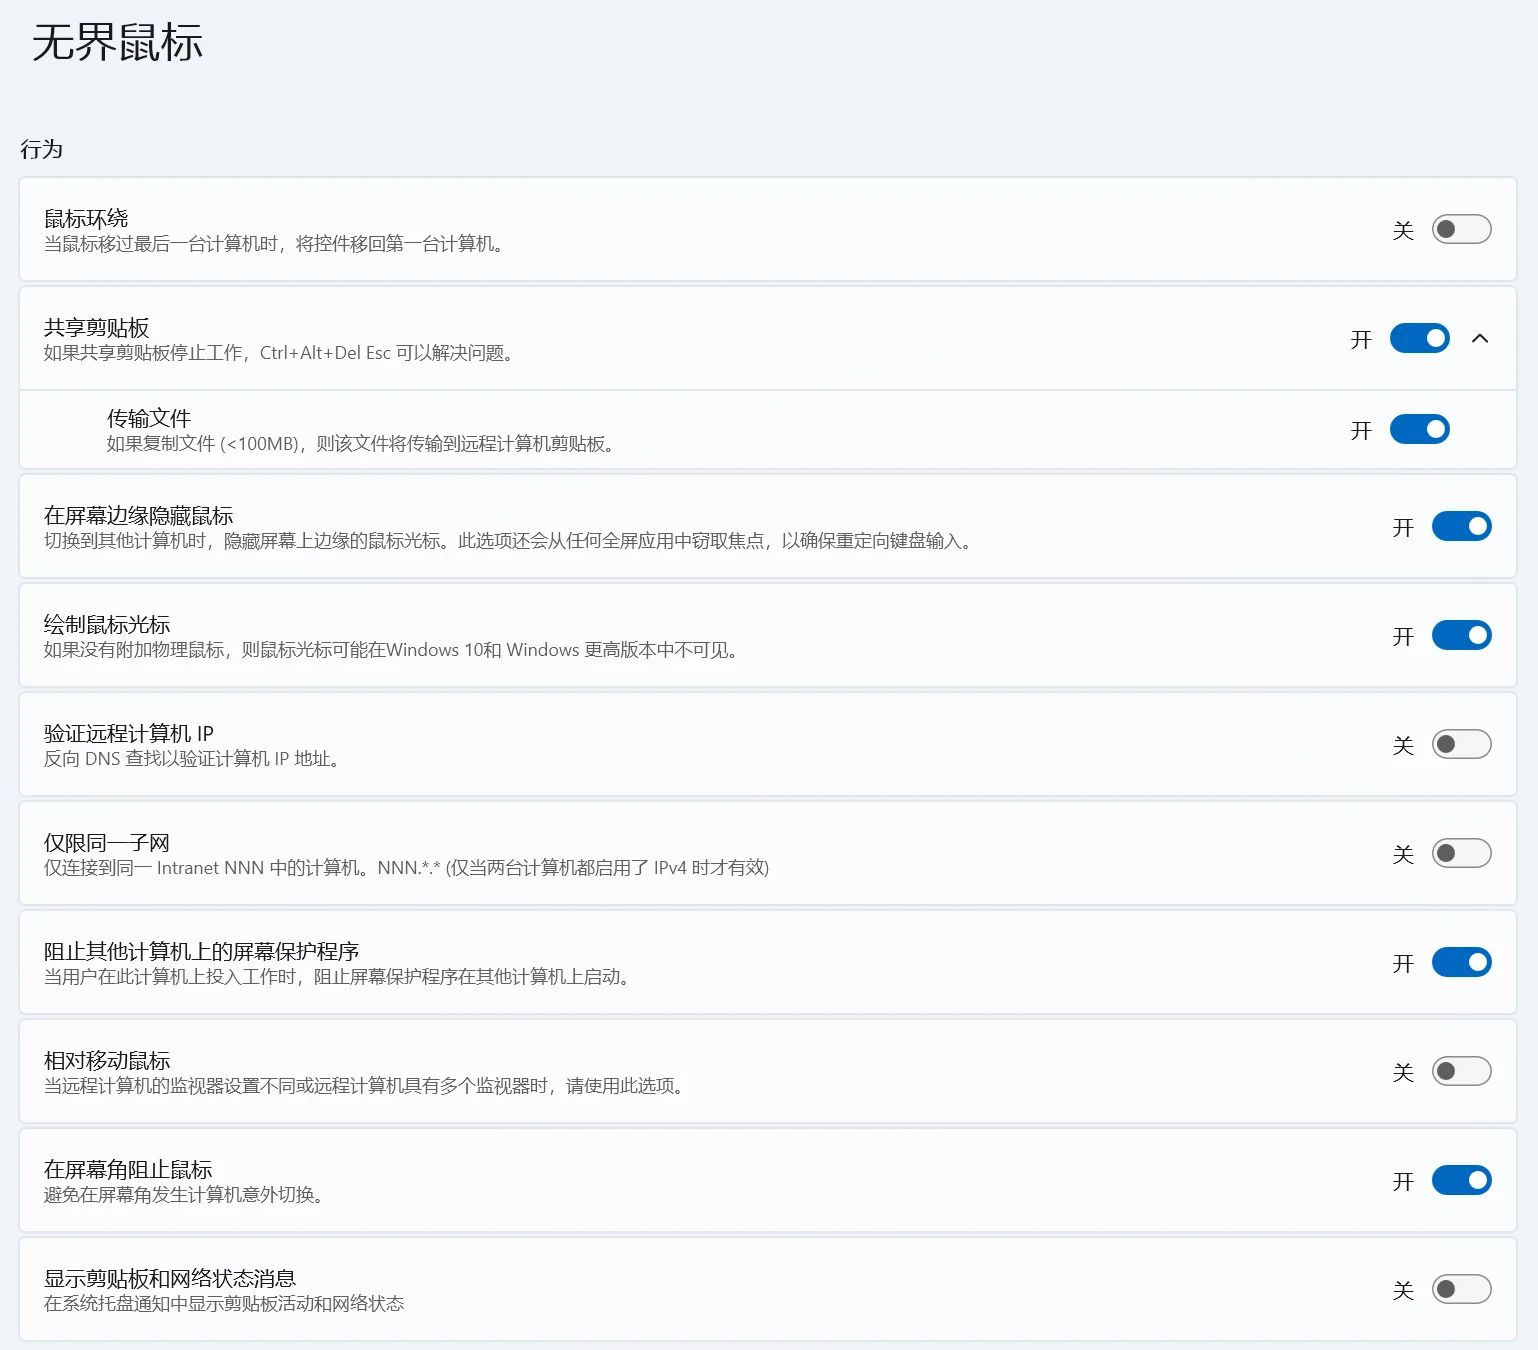The width and height of the screenshot is (1538, 1350).
Task: Disable the 传输文件 toggle
Action: 1419,429
